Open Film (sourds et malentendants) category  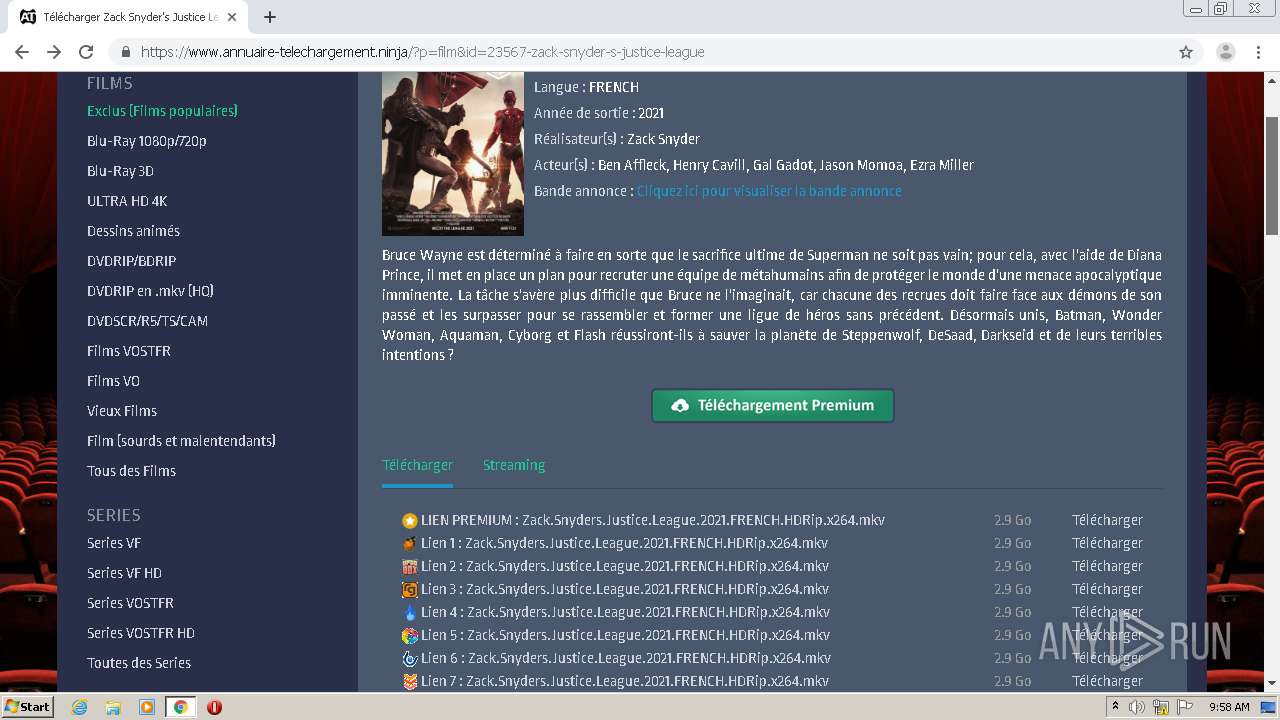tap(181, 441)
